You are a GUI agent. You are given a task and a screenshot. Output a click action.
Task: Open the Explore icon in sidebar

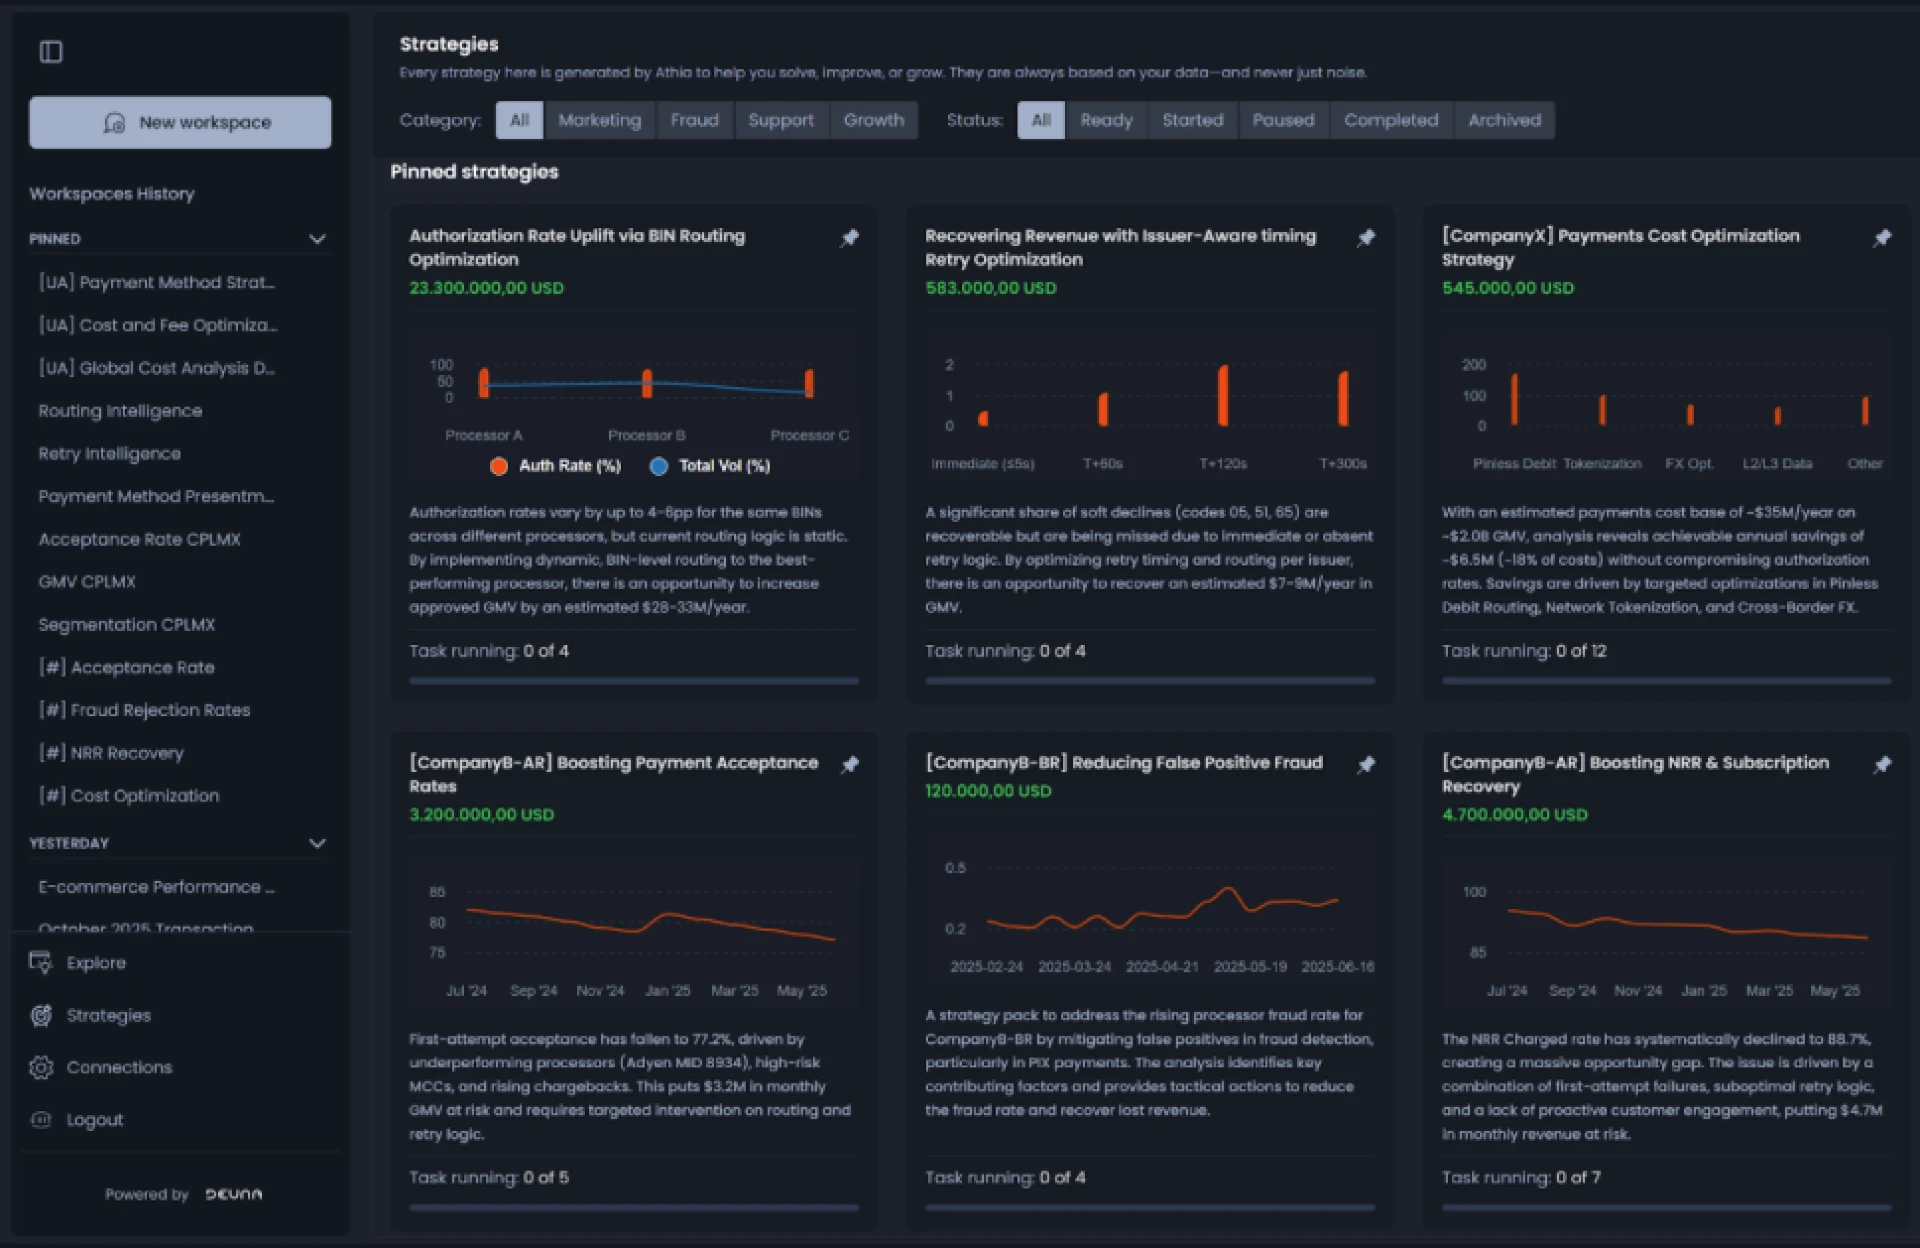pyautogui.click(x=41, y=963)
